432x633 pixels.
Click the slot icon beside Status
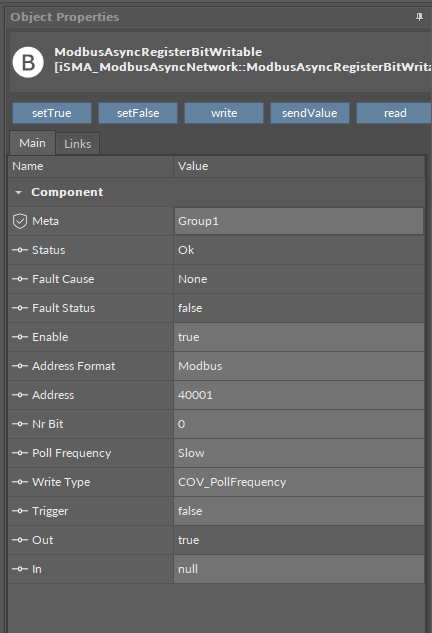coord(20,250)
